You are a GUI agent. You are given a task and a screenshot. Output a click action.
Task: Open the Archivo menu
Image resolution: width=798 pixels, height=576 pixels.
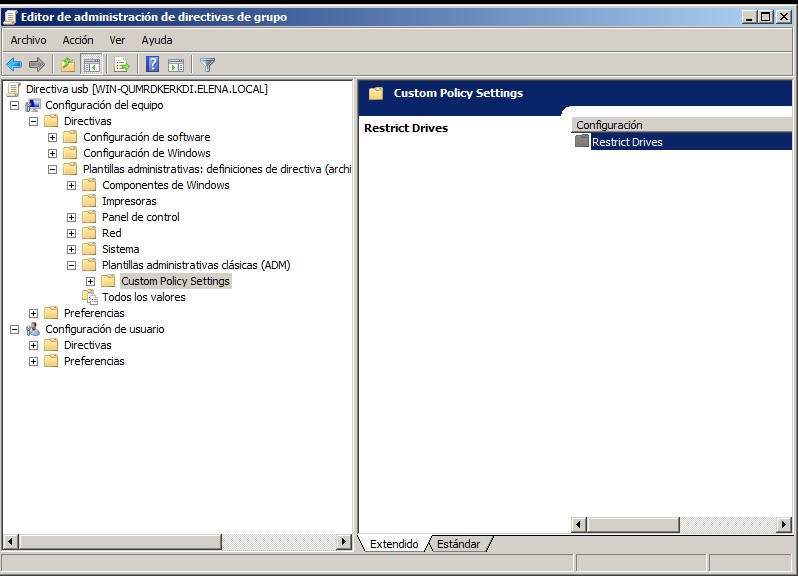click(28, 40)
